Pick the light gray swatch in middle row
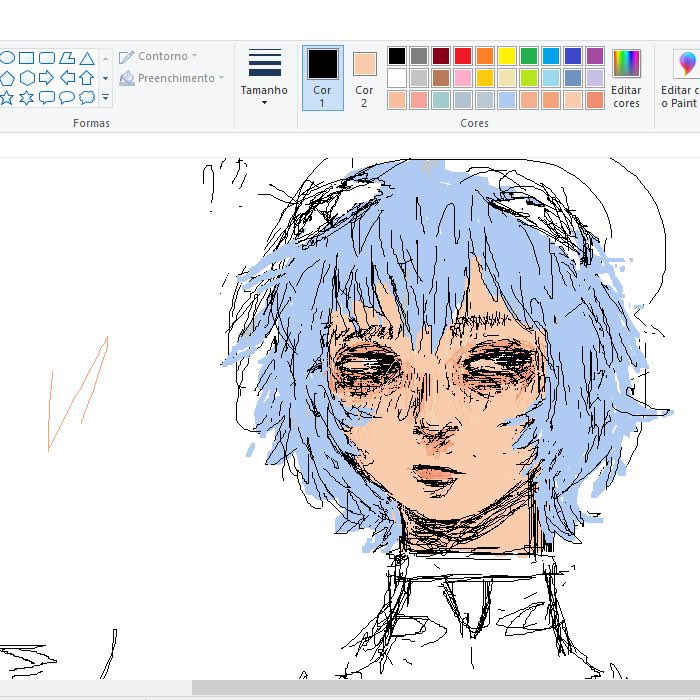This screenshot has width=700, height=700. [419, 78]
